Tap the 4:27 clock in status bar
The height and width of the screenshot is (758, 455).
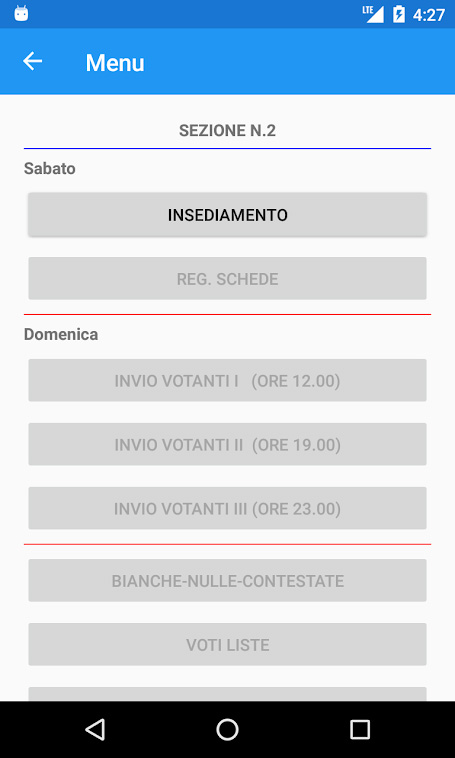[428, 15]
